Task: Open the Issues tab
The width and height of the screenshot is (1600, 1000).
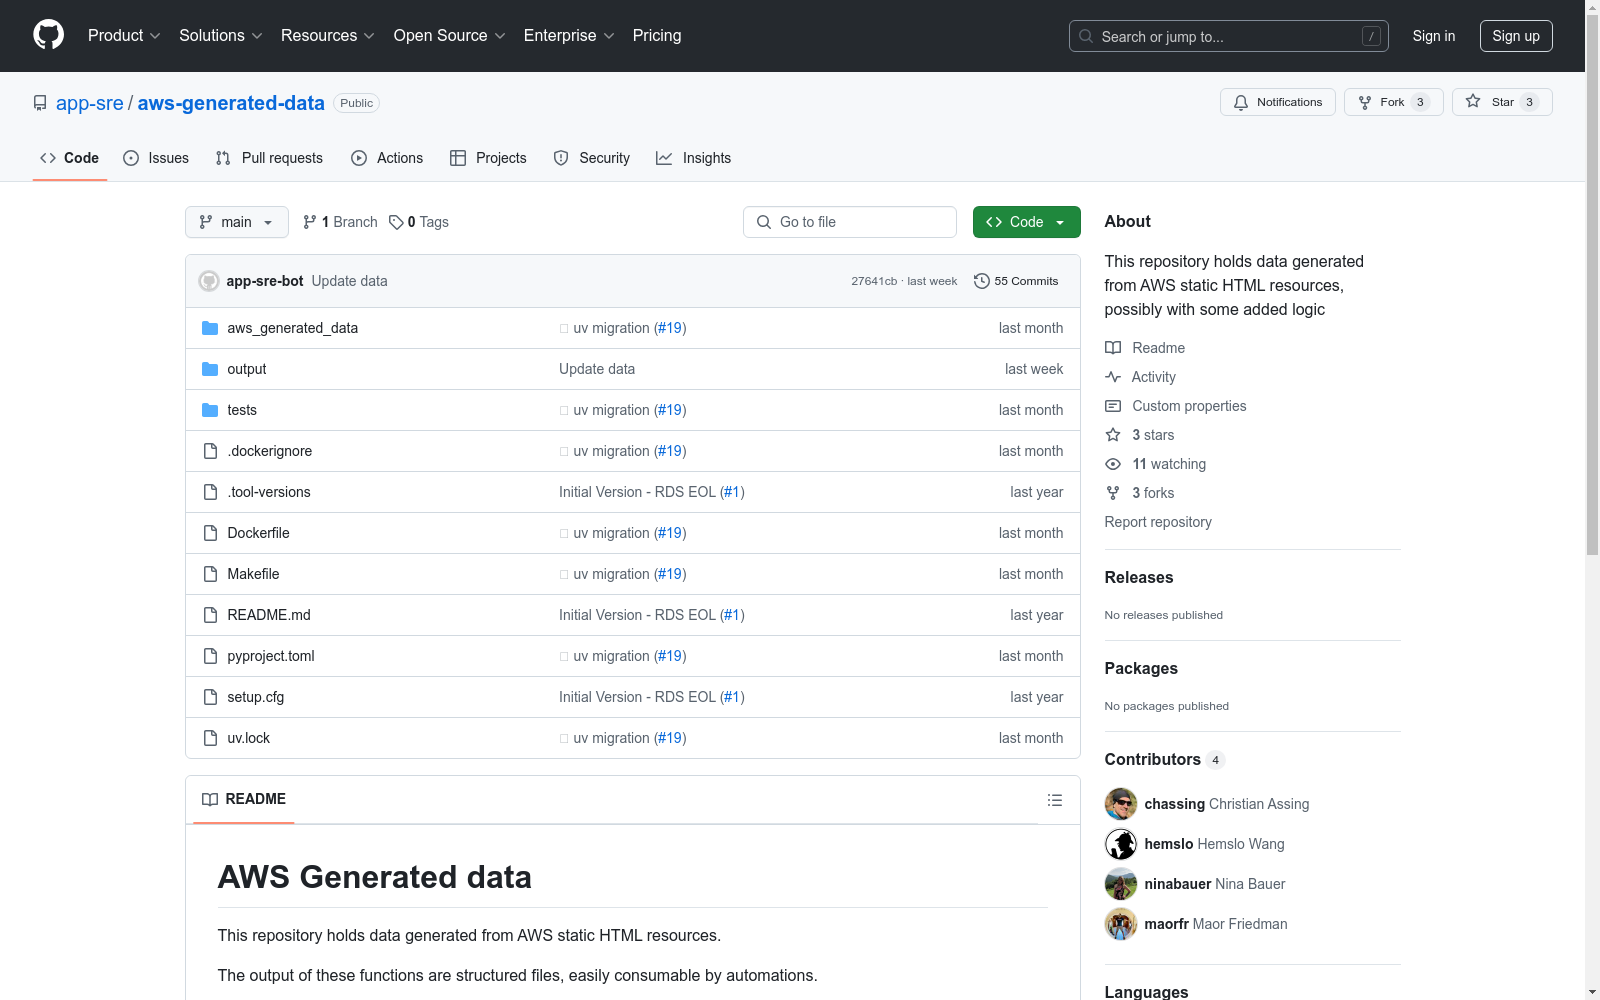Action: coord(156,158)
